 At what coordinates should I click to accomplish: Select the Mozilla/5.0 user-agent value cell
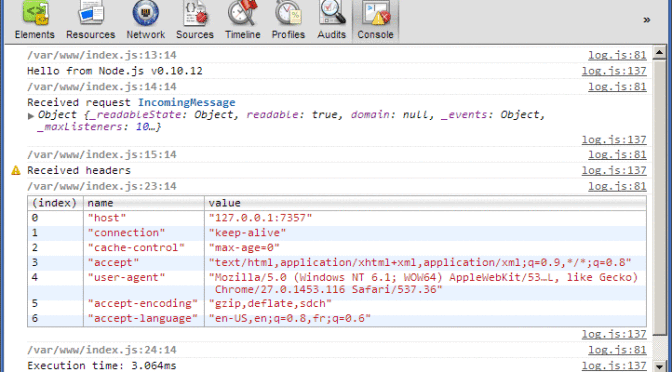pos(425,284)
